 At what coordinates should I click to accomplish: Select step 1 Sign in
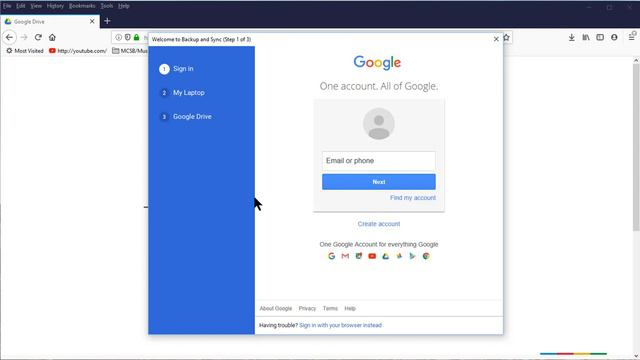coord(176,69)
